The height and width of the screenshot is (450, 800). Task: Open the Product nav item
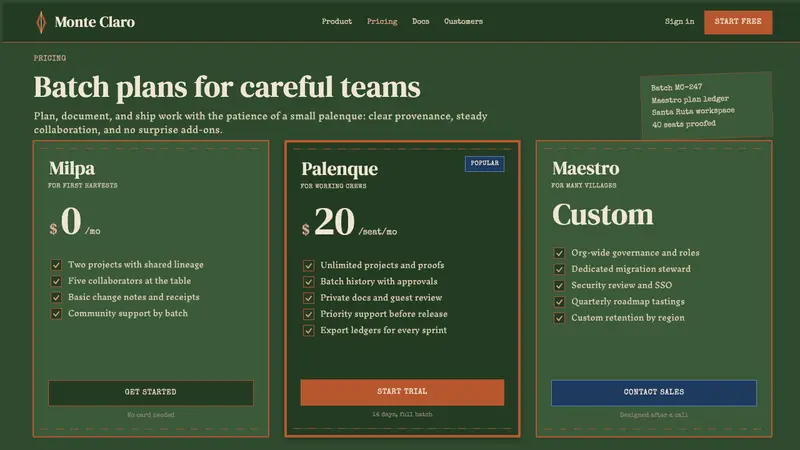pos(337,21)
